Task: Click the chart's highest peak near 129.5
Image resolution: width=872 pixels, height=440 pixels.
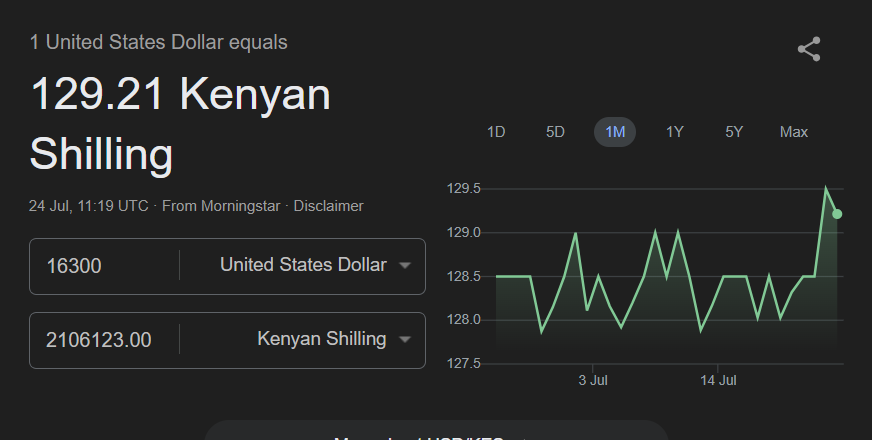Action: (826, 188)
